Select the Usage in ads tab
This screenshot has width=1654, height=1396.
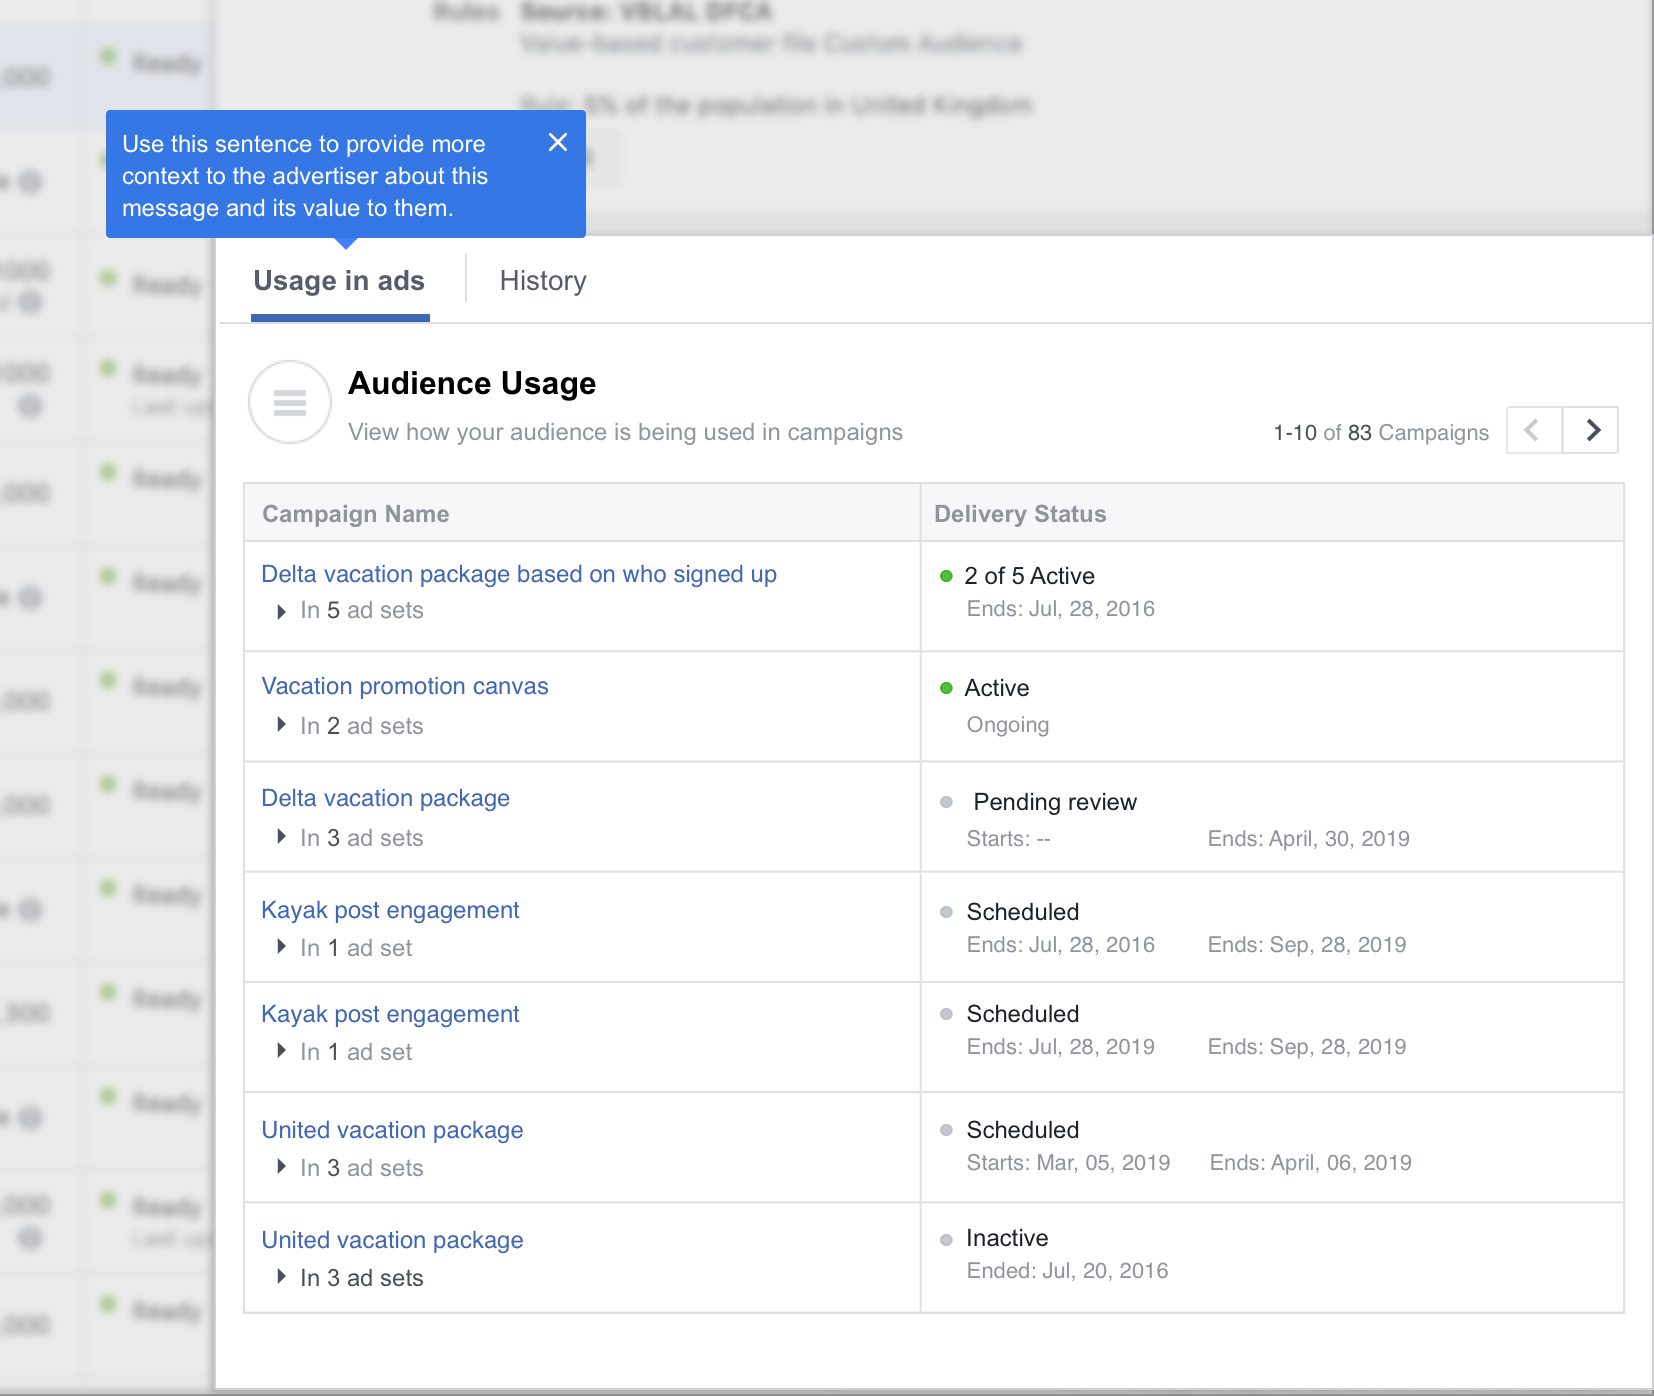pyautogui.click(x=339, y=281)
